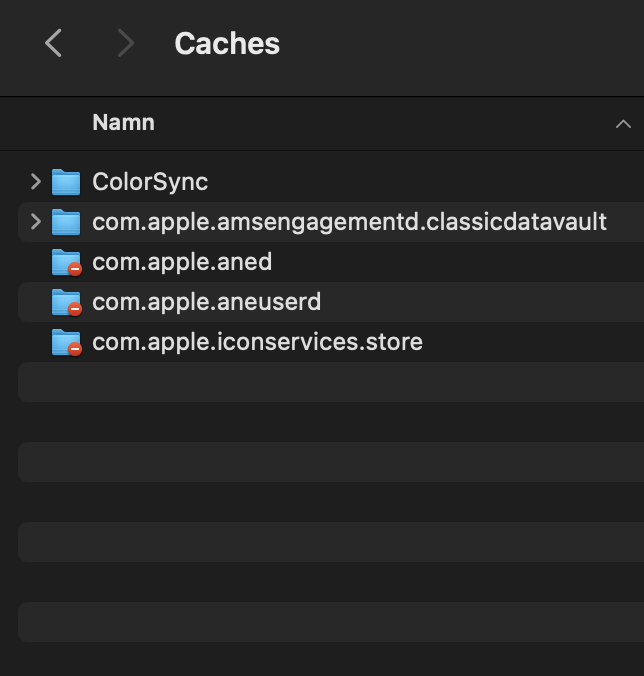Screen dimensions: 644x676
Task: Click the com.apple.iconservices.store folder icon
Action: coord(66,342)
